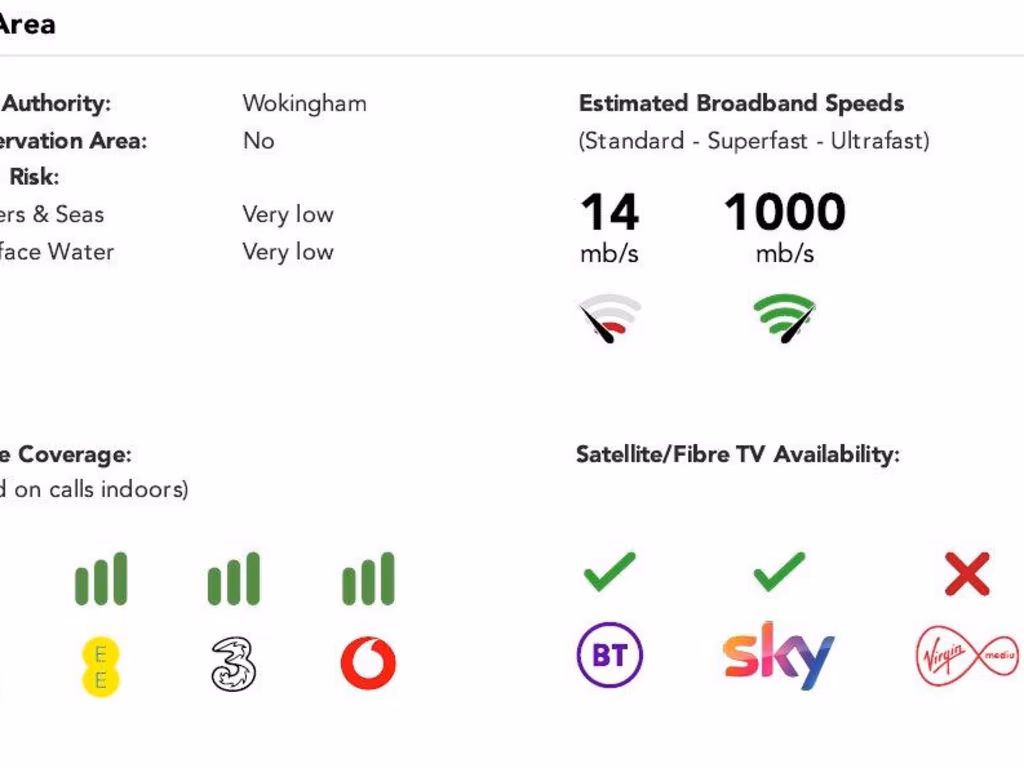Click the Sky logo
Viewport: 1024px width, 768px height.
point(778,655)
